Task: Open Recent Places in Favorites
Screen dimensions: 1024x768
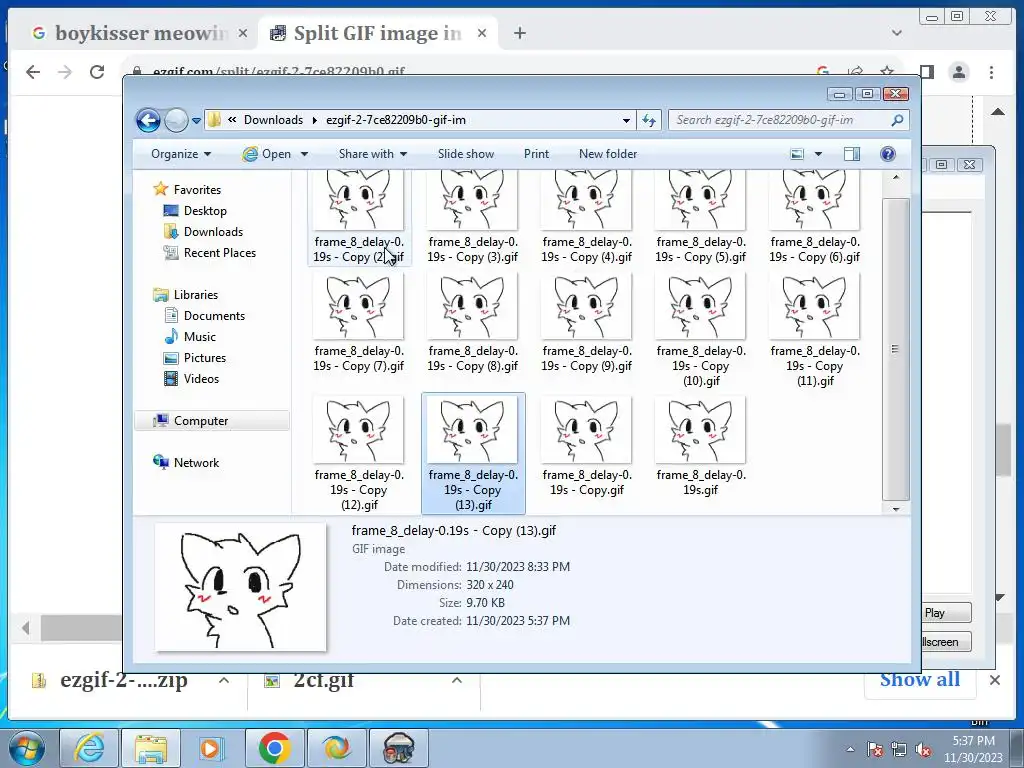Action: click(219, 253)
